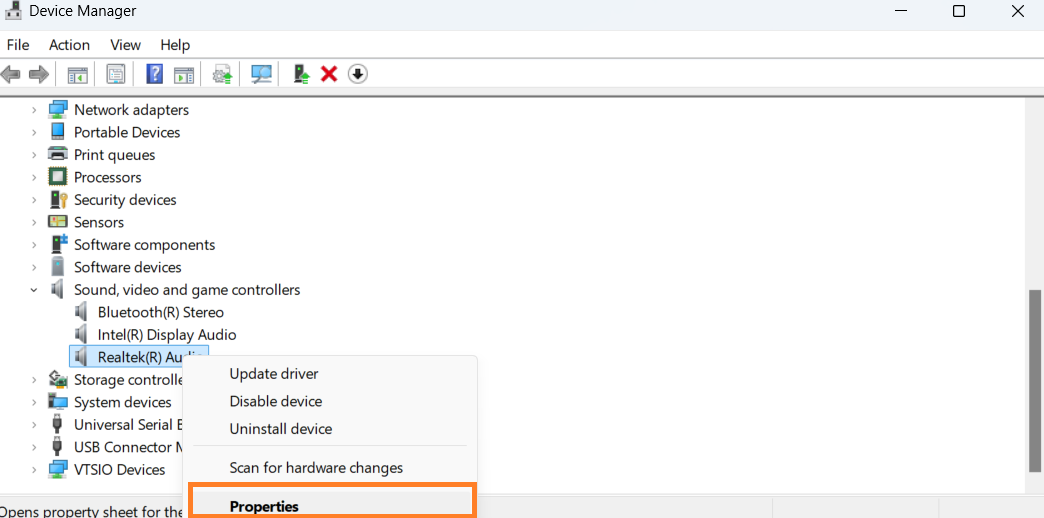Click the download arrow toolbar icon
The width and height of the screenshot is (1044, 518).
tap(358, 74)
